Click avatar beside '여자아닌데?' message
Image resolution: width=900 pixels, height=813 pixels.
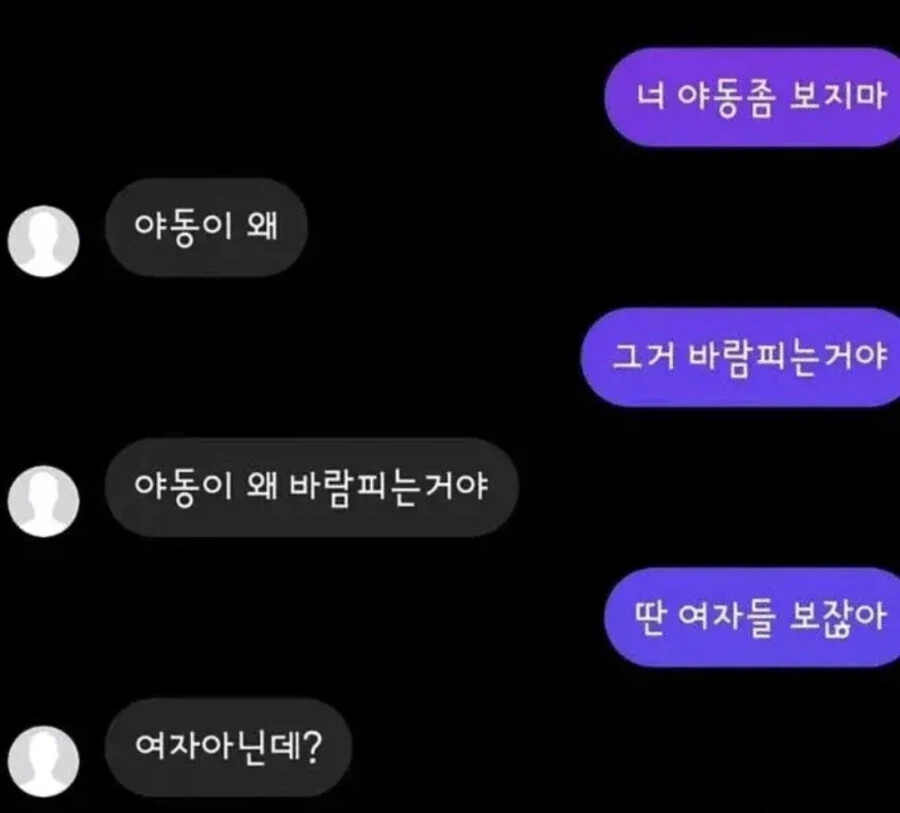[x=44, y=761]
